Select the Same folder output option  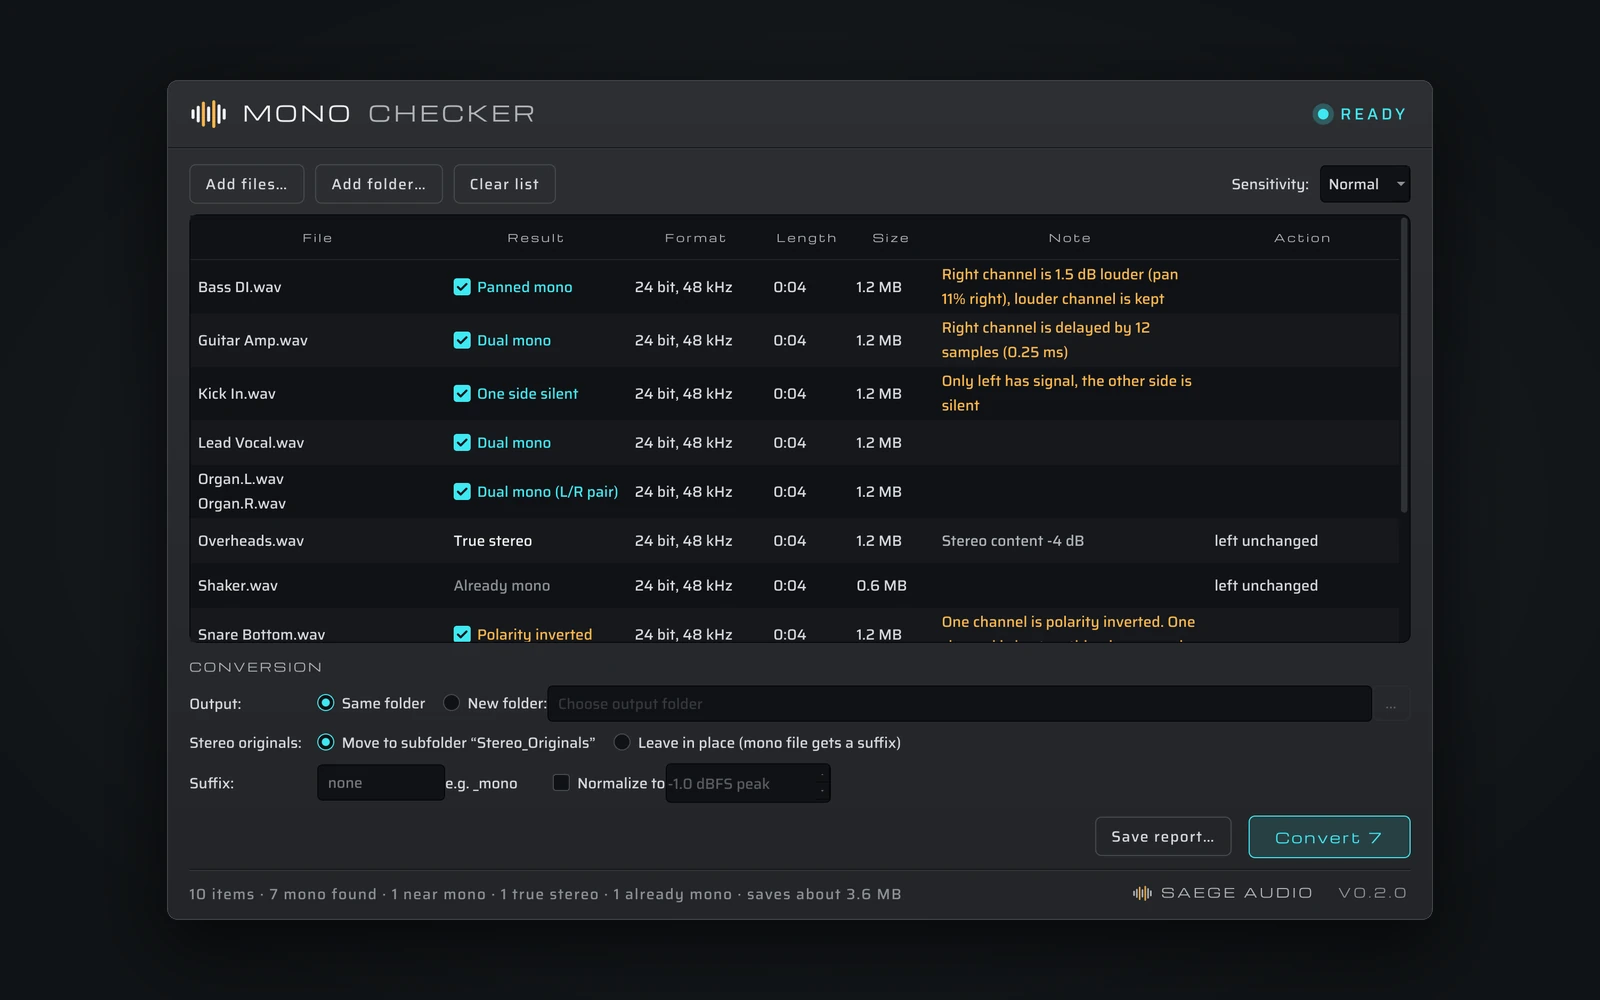pyautogui.click(x=325, y=703)
